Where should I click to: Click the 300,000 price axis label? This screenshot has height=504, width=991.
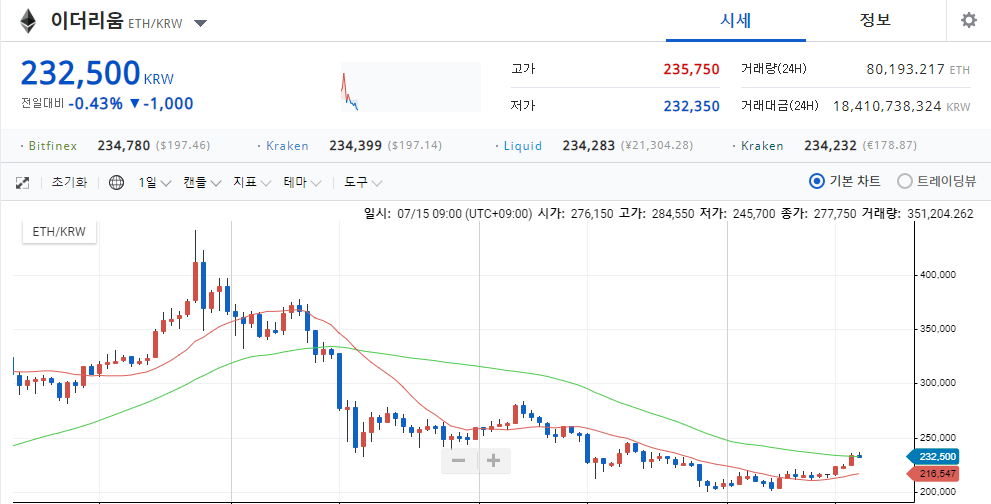click(937, 383)
